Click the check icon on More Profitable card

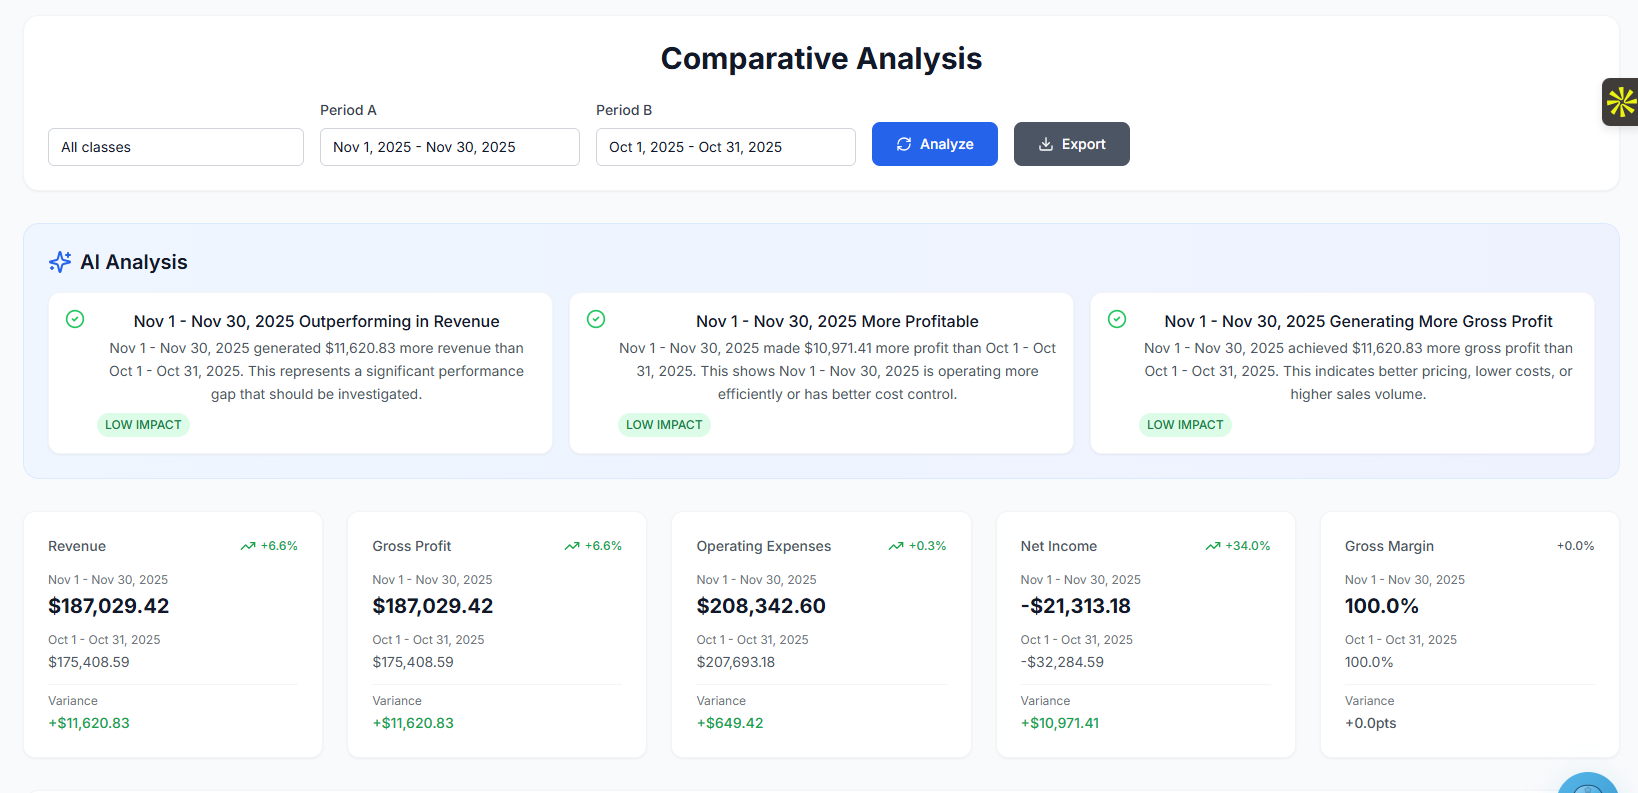click(x=596, y=319)
